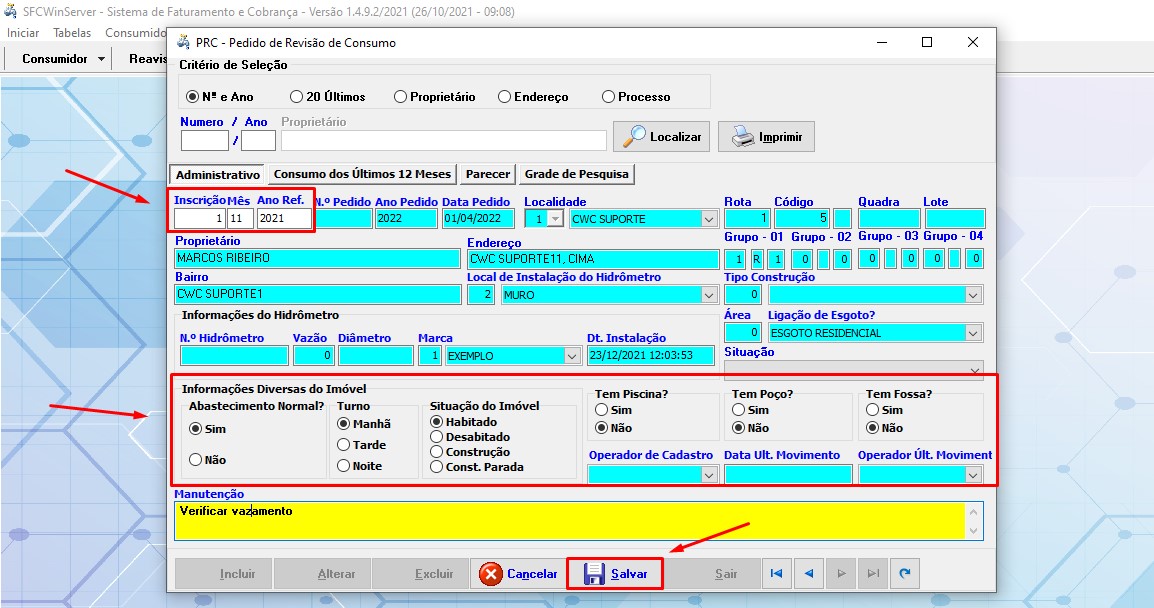Select the 20 Últimos radio option
Viewport: 1154px width, 608px height.
point(297,97)
